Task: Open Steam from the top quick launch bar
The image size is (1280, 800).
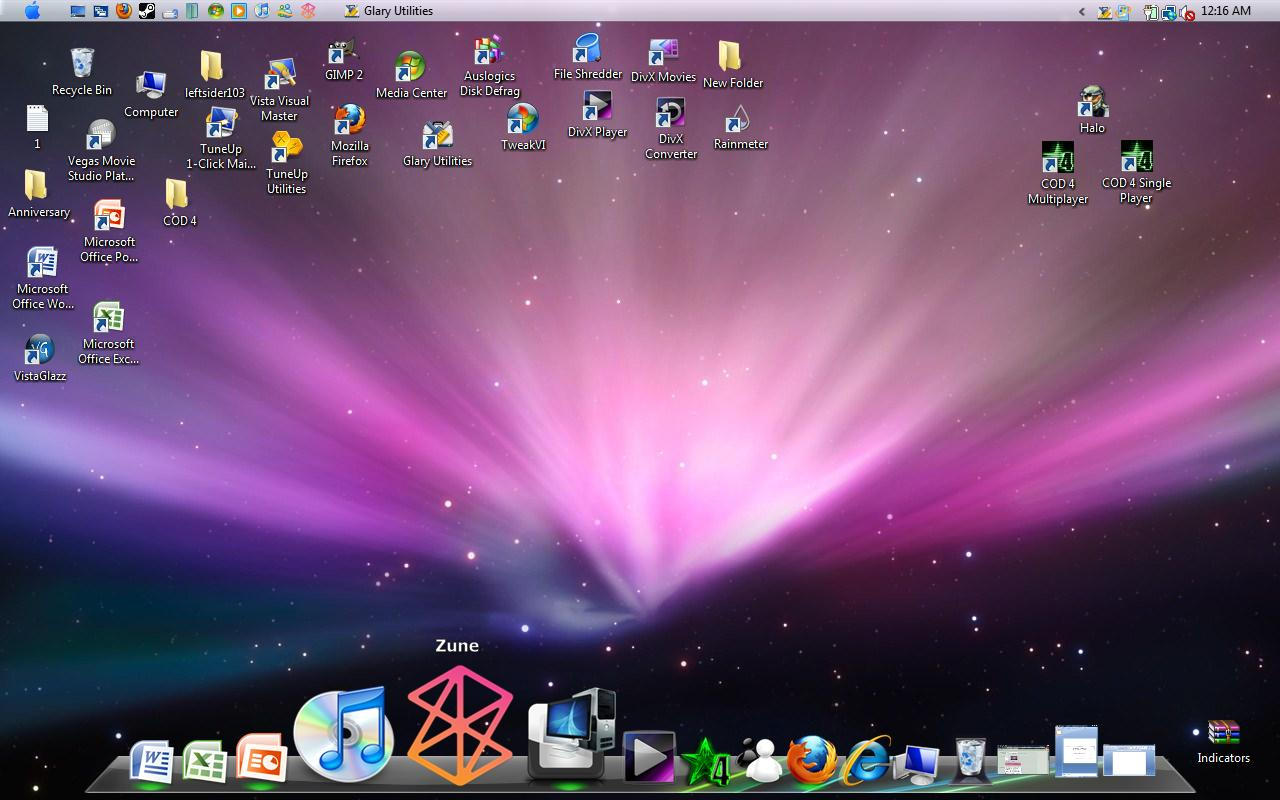Action: click(x=147, y=11)
